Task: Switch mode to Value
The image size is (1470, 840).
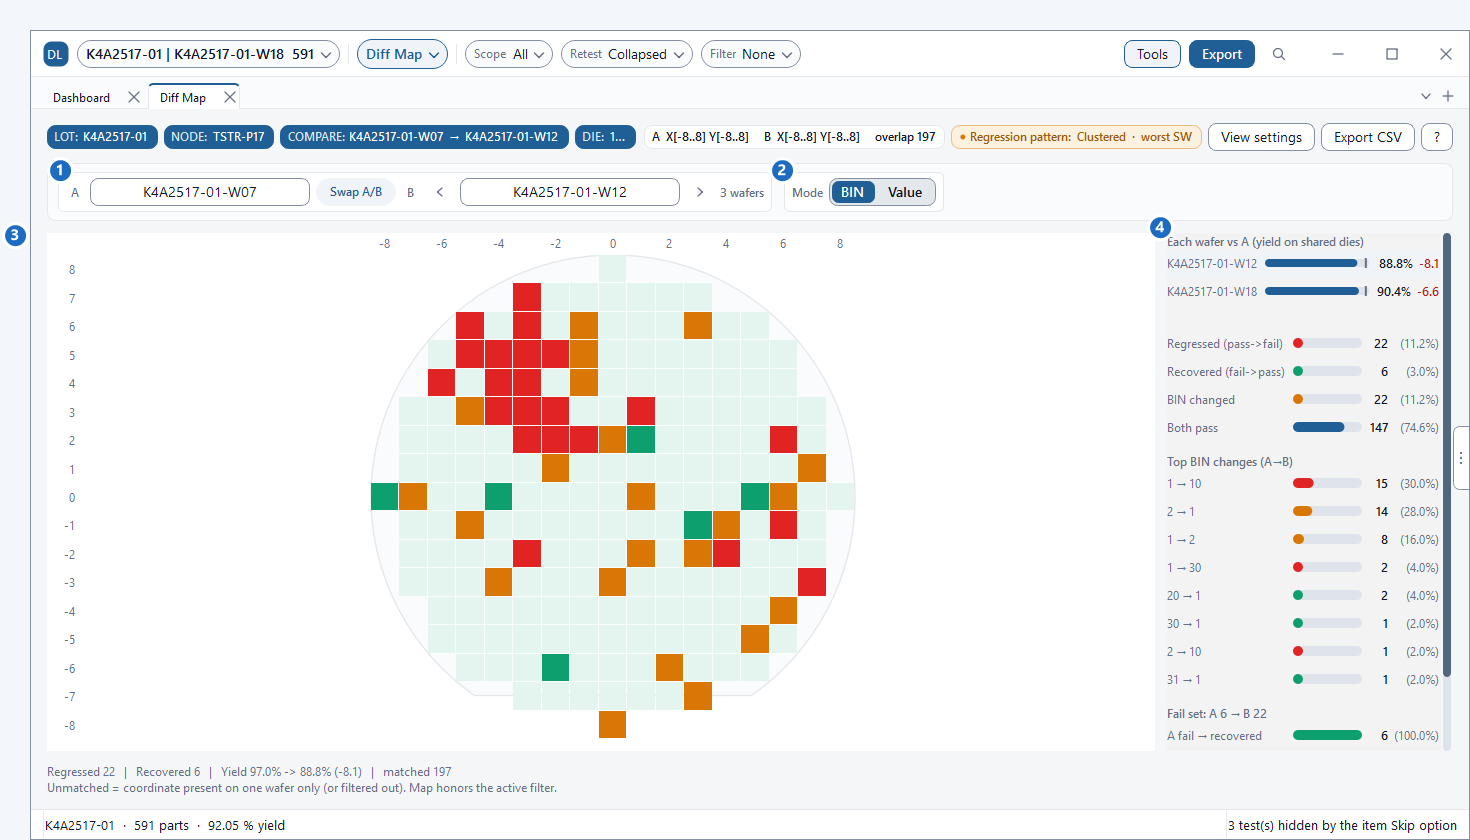Action: click(905, 192)
